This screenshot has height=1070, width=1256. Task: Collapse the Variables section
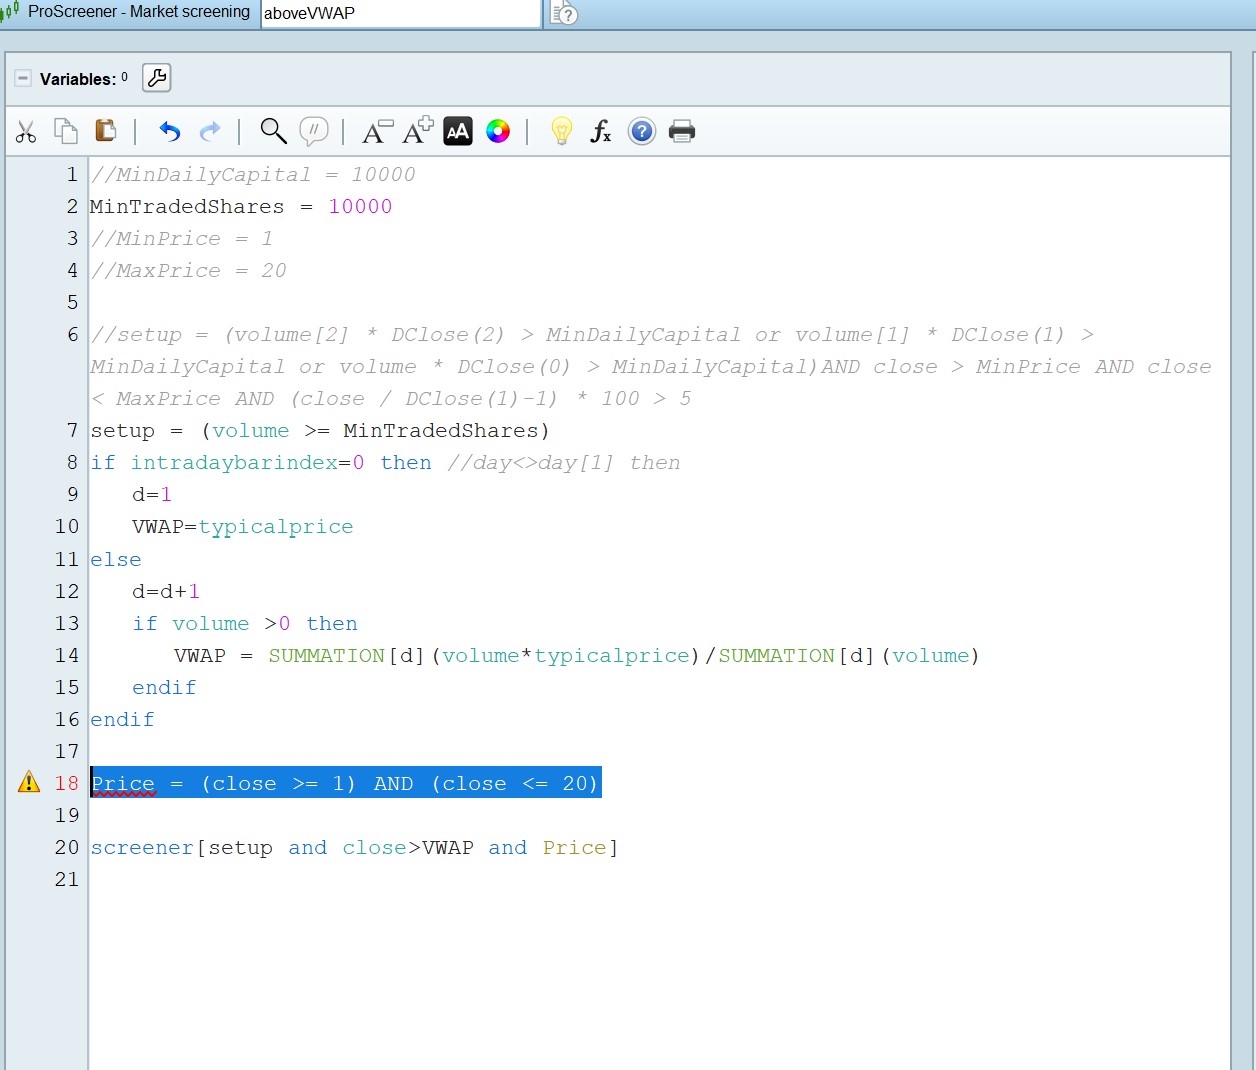point(23,78)
